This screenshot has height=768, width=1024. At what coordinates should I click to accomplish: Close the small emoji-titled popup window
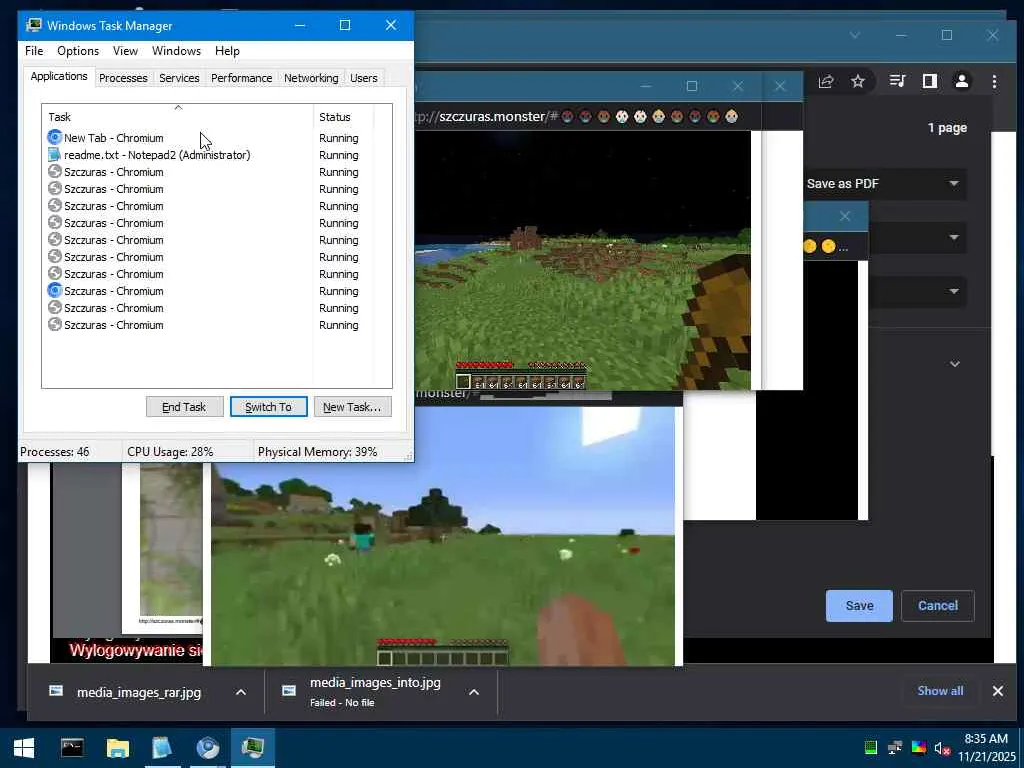coord(844,216)
